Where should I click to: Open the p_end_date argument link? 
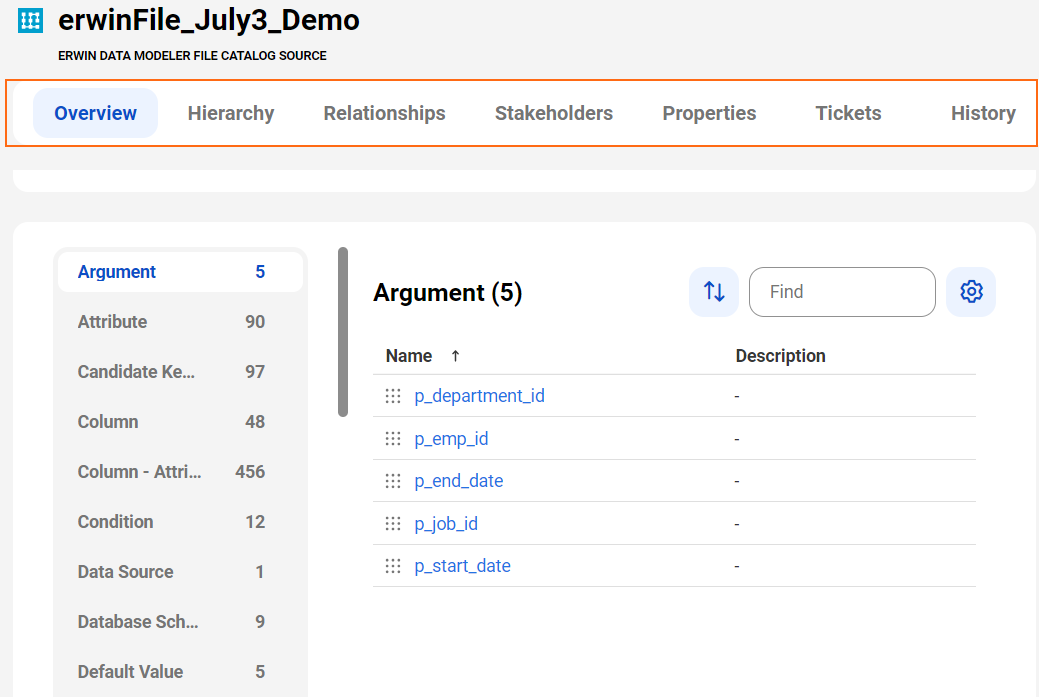point(459,481)
